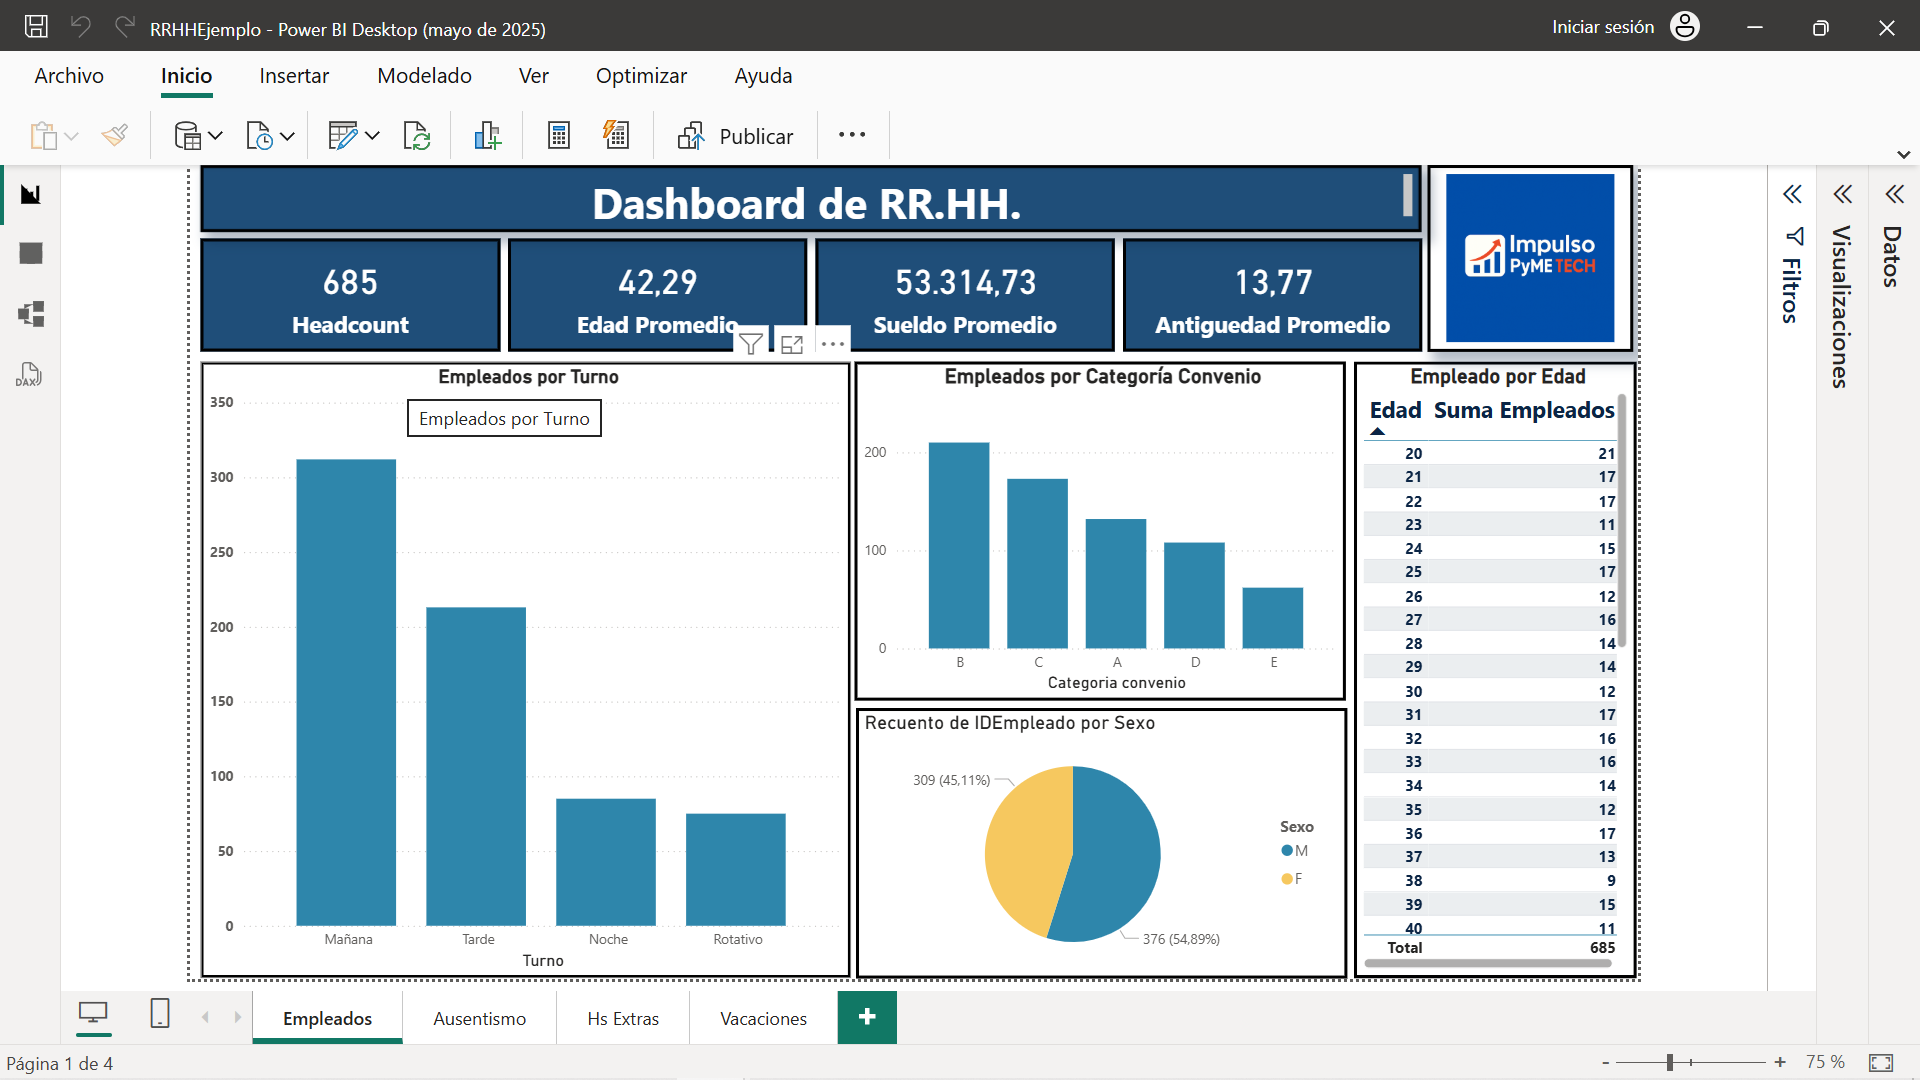
Task: Click Iniciar sesión to sign in
Action: [x=1603, y=27]
